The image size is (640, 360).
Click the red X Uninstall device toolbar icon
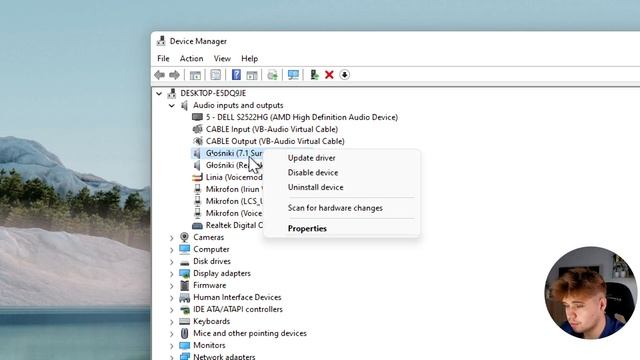[x=329, y=75]
